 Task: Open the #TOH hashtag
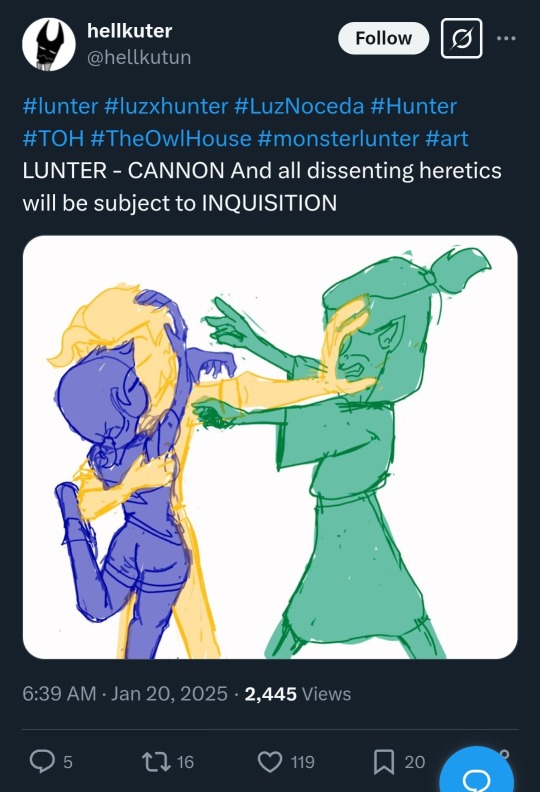pyautogui.click(x=54, y=139)
